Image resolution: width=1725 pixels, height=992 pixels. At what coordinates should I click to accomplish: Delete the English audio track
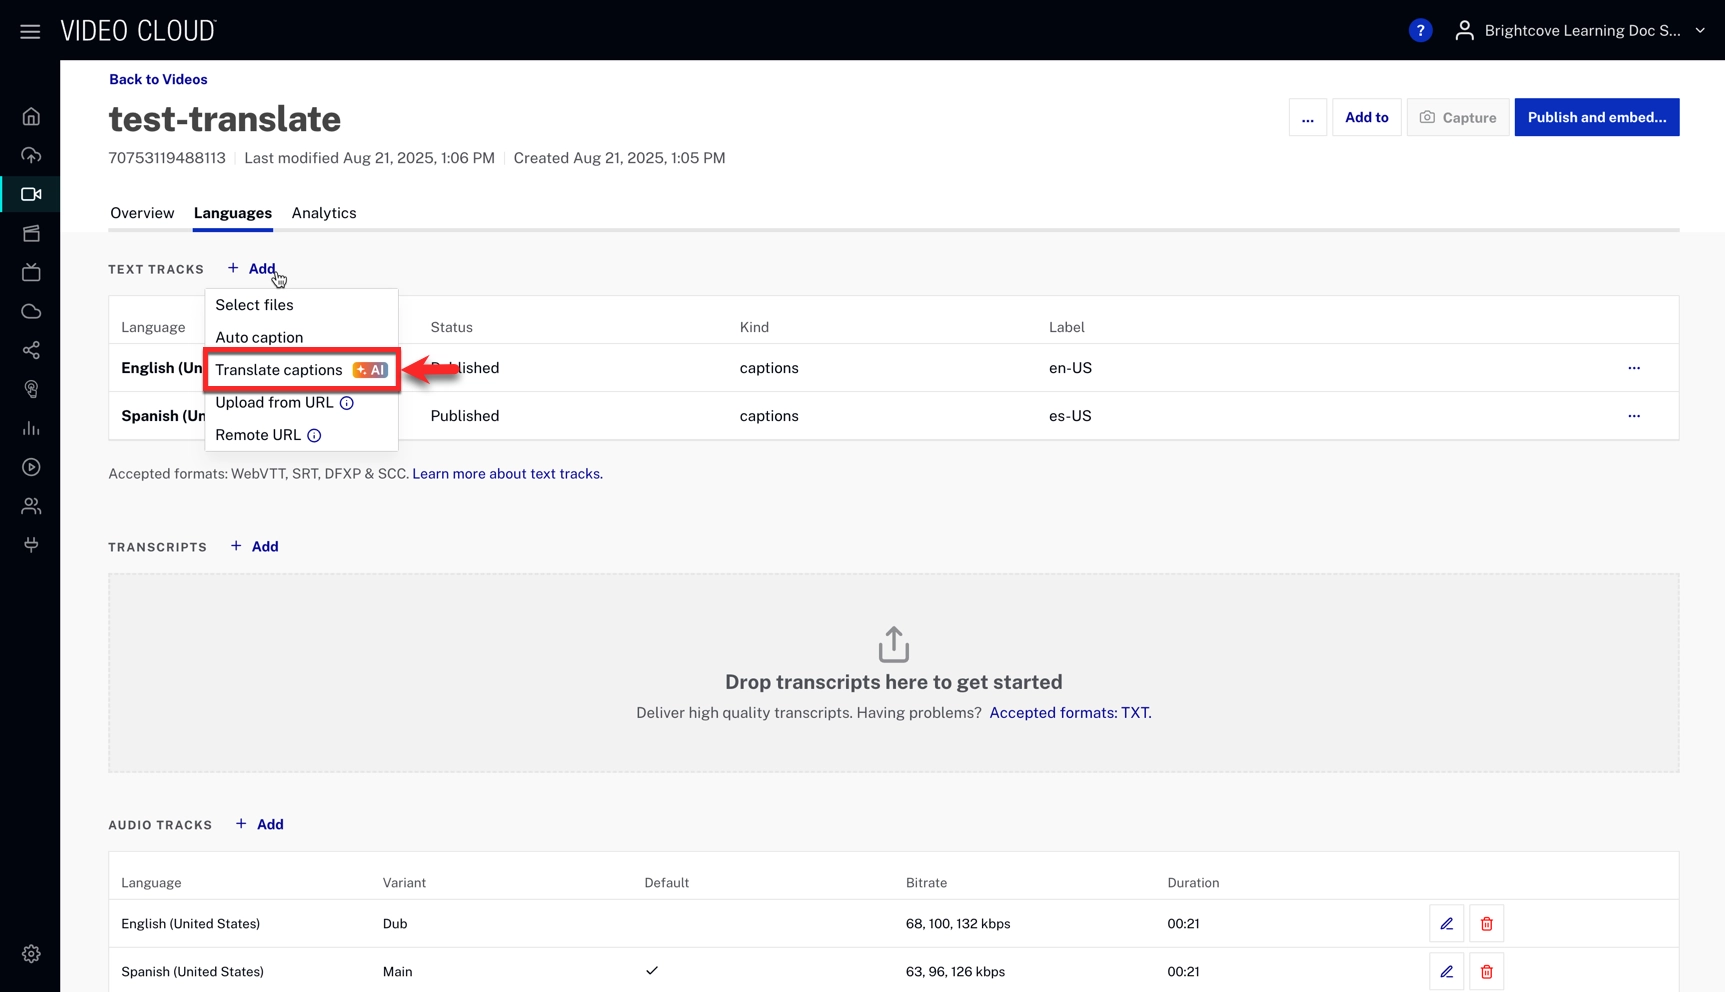point(1486,924)
